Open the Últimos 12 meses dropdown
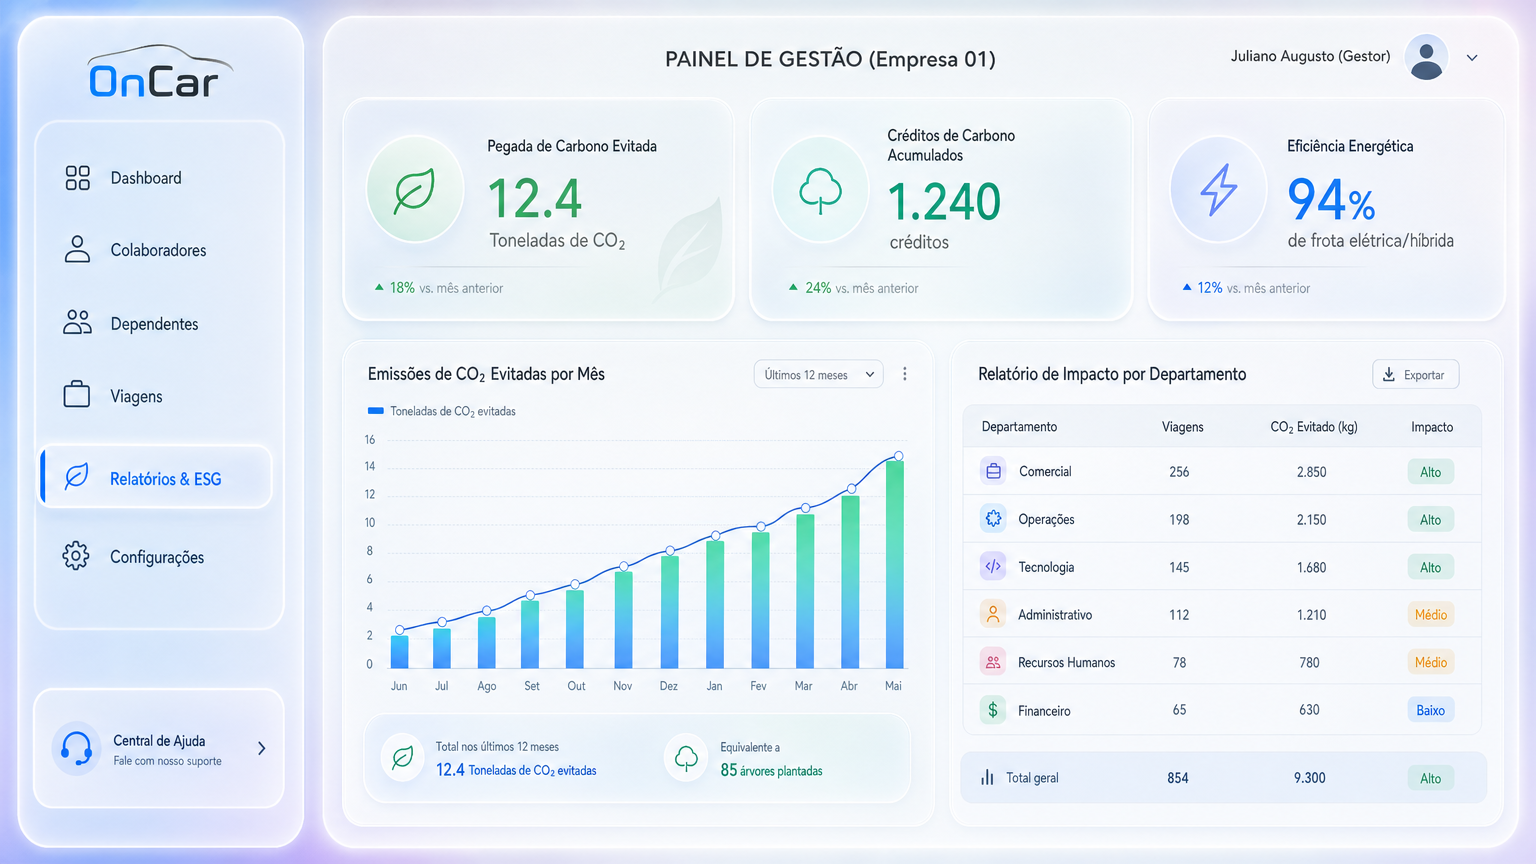 (818, 374)
